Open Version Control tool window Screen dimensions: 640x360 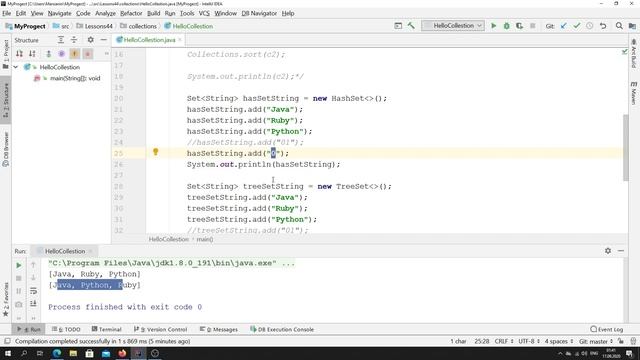[160, 329]
